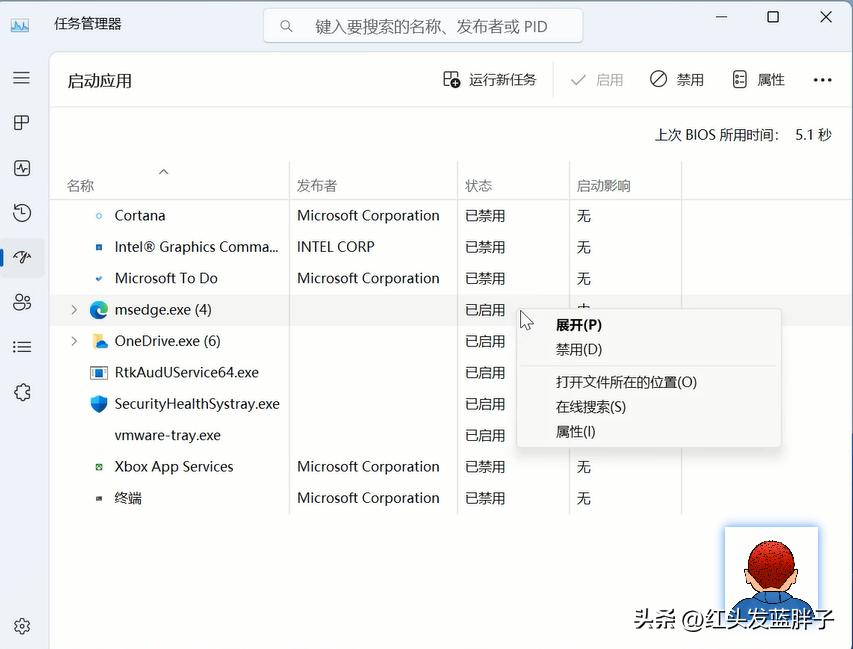This screenshot has height=649, width=853.
Task: Open the Services panel in the sidebar
Action: (x=22, y=392)
